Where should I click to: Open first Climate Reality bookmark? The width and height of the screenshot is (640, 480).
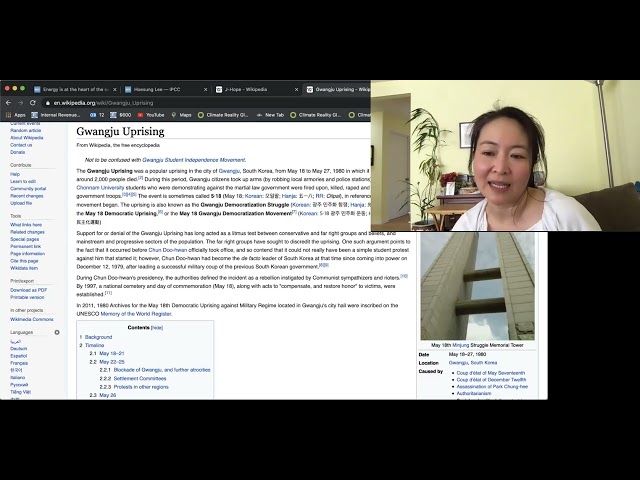(x=223, y=115)
